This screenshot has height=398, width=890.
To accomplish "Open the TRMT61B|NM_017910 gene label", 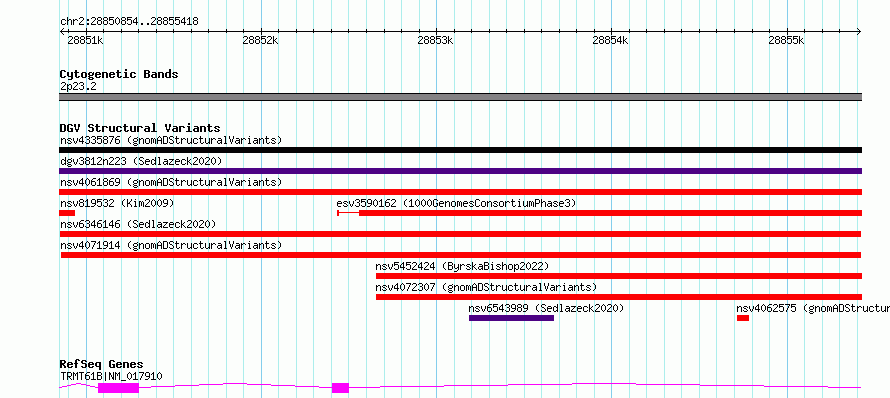I will click(111, 376).
